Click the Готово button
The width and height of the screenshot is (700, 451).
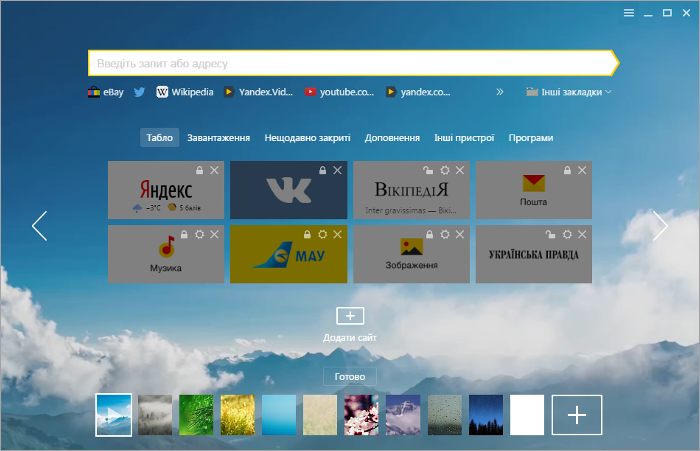(x=350, y=376)
